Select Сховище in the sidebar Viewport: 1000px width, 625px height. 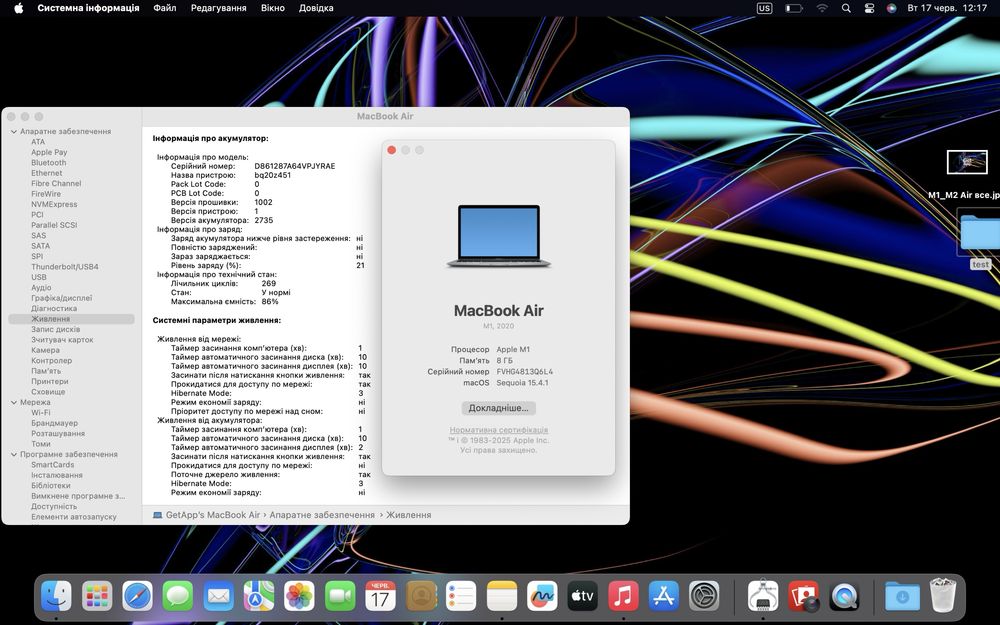tap(48, 392)
